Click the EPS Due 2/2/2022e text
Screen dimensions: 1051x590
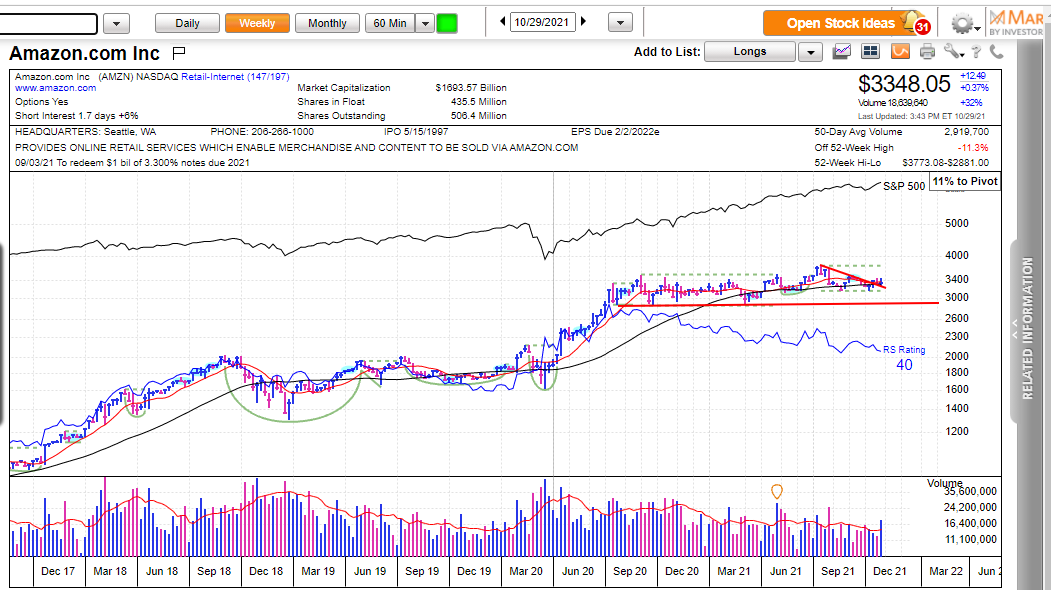(x=615, y=131)
